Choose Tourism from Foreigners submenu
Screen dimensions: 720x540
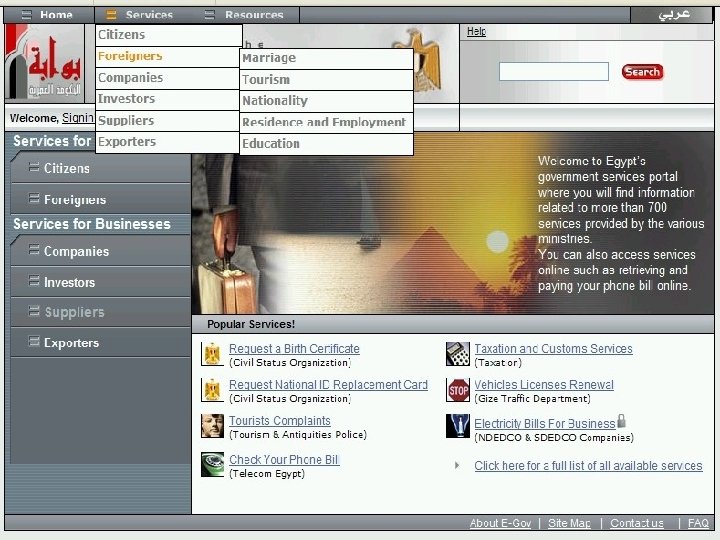pyautogui.click(x=326, y=80)
